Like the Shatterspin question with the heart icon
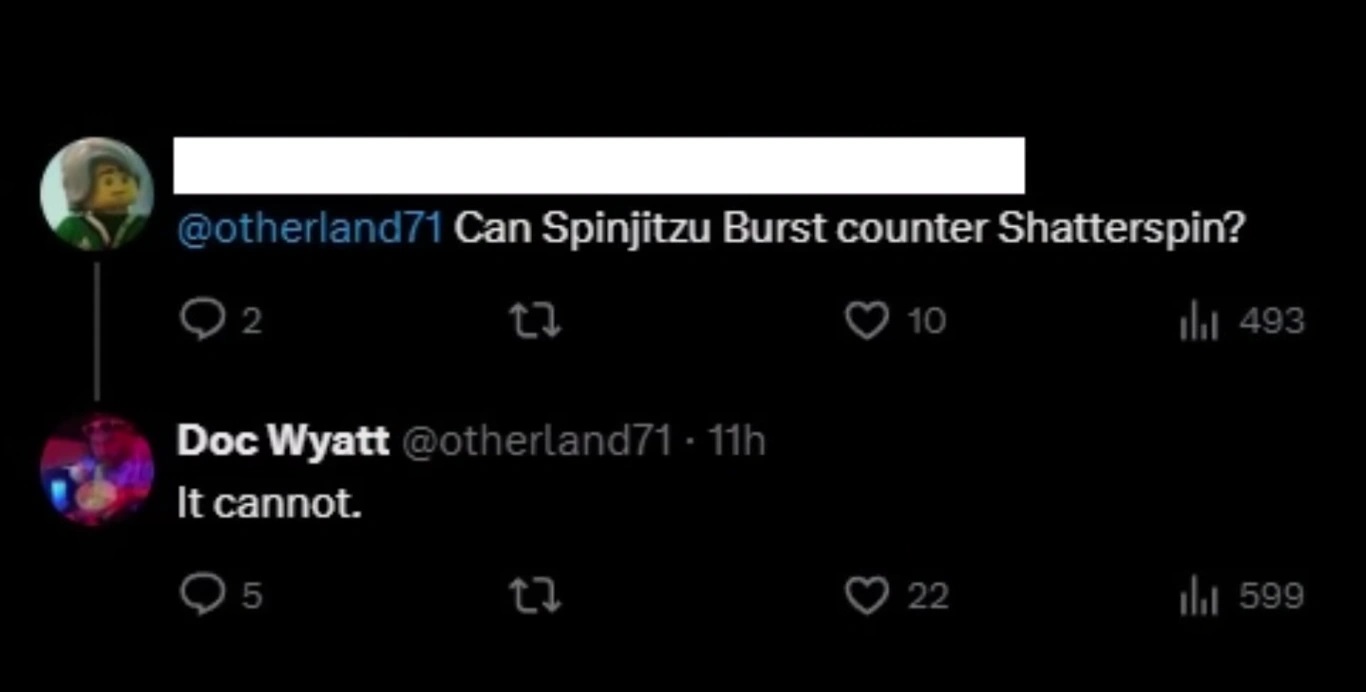 866,321
